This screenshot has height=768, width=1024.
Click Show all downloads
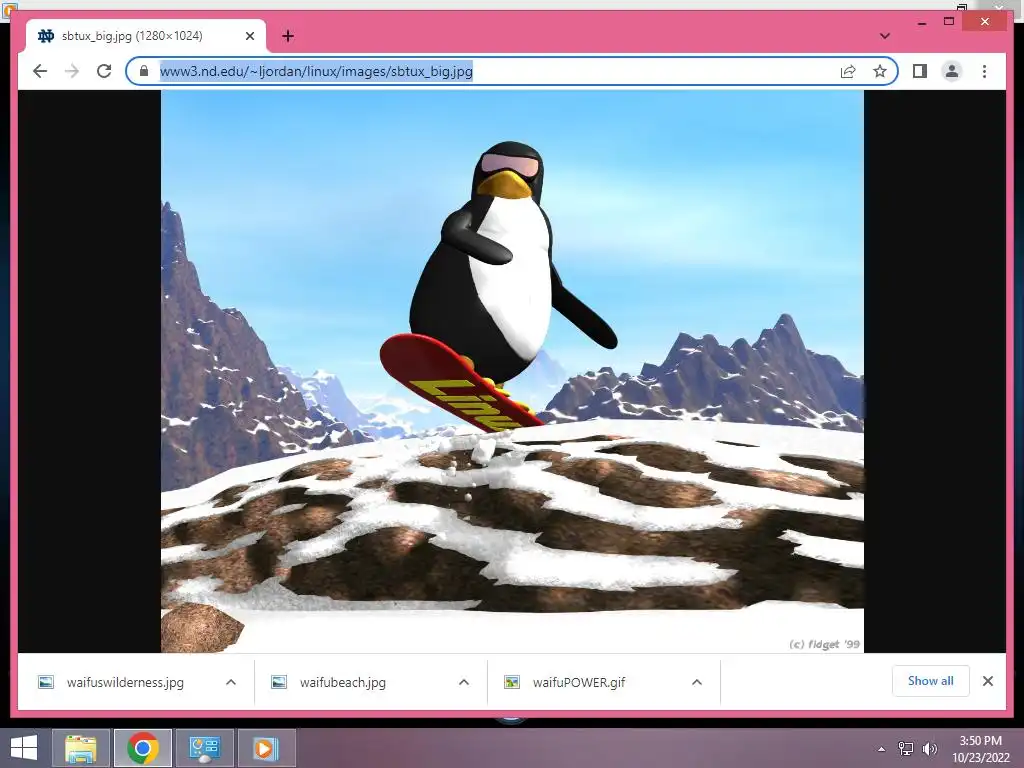coord(931,681)
